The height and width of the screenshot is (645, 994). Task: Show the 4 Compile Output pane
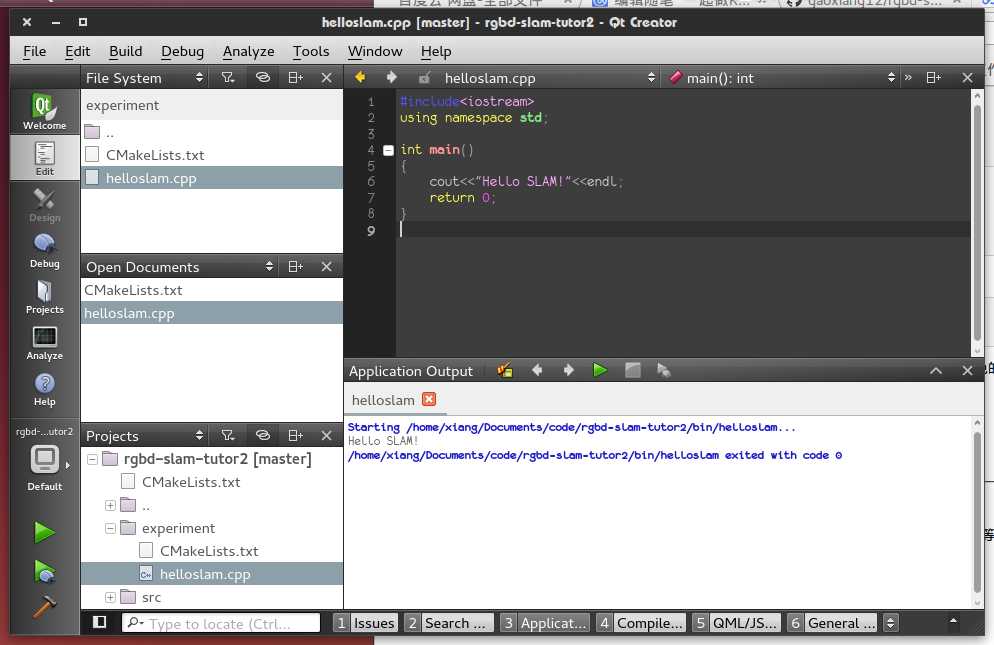coord(641,623)
